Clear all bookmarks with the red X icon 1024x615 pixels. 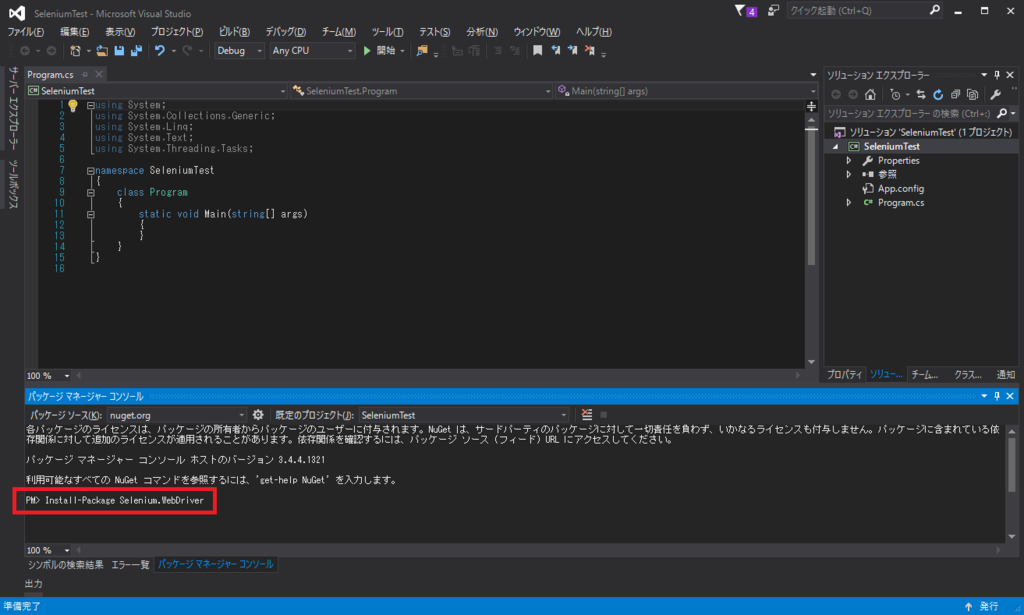[590, 50]
